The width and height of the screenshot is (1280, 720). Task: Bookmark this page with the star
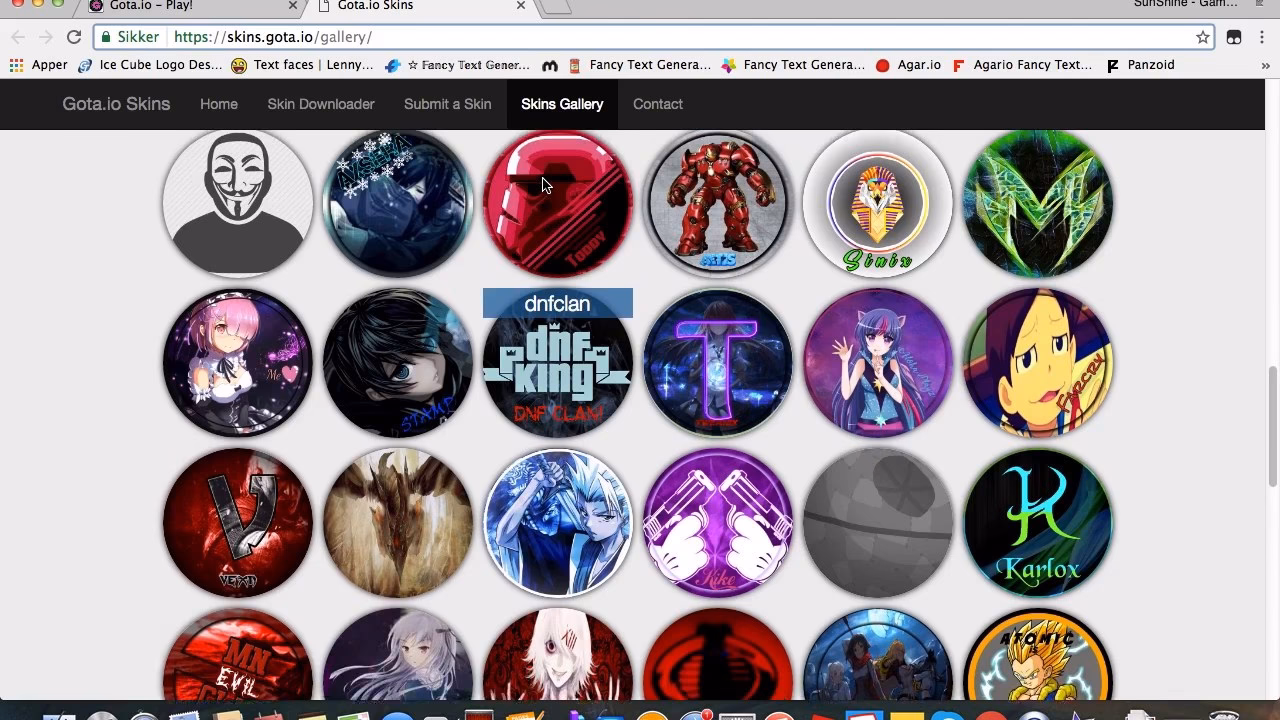pos(1202,37)
